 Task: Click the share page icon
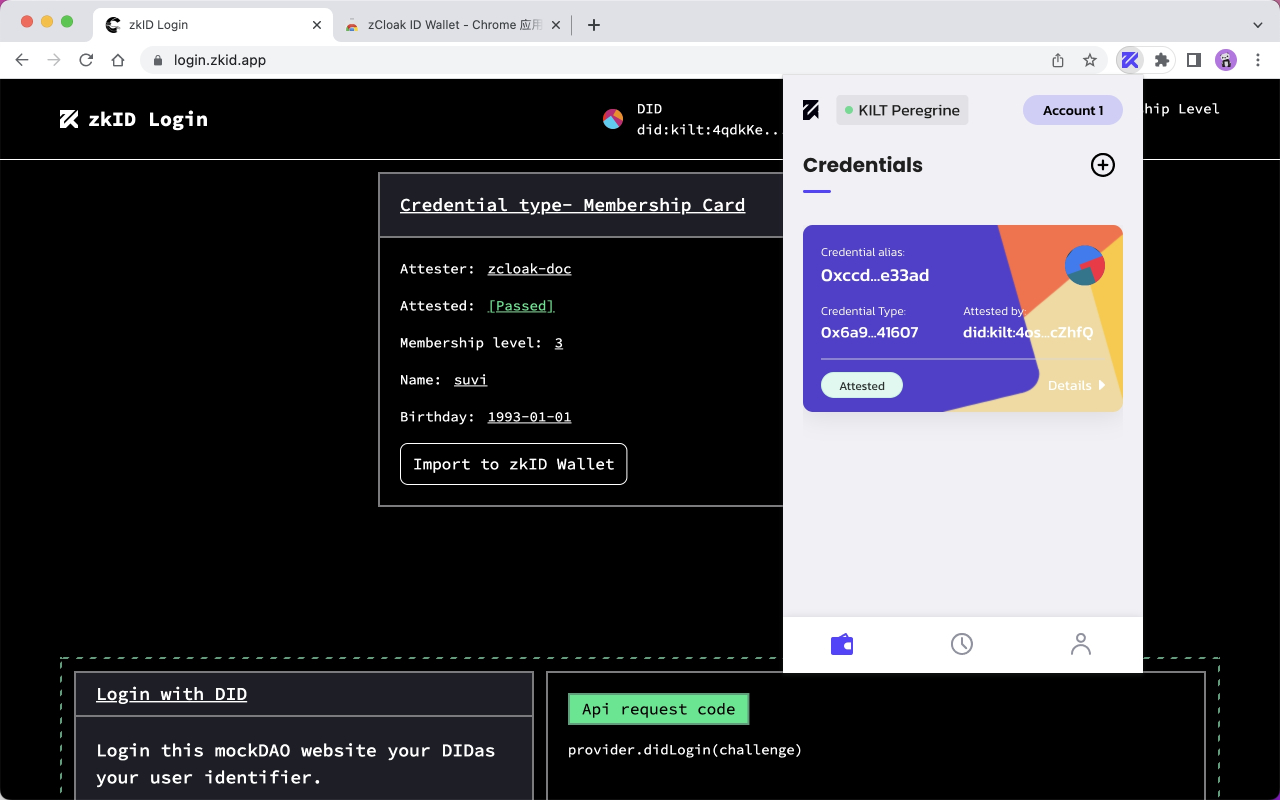point(1058,60)
